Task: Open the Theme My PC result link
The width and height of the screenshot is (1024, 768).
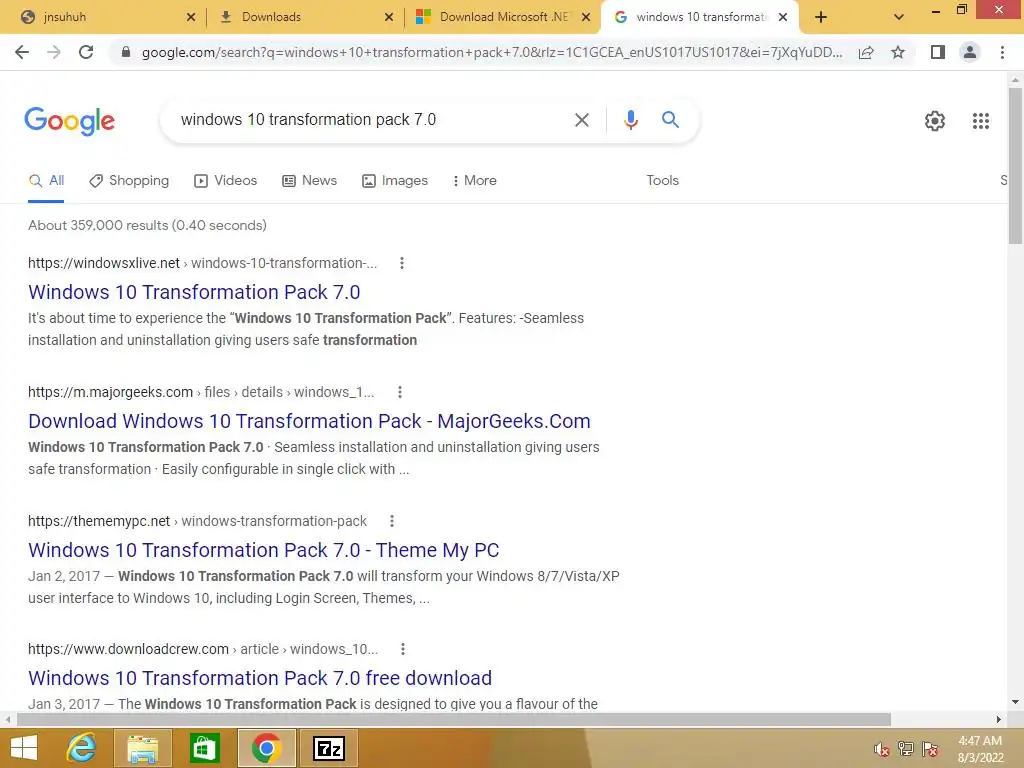Action: pos(263,550)
